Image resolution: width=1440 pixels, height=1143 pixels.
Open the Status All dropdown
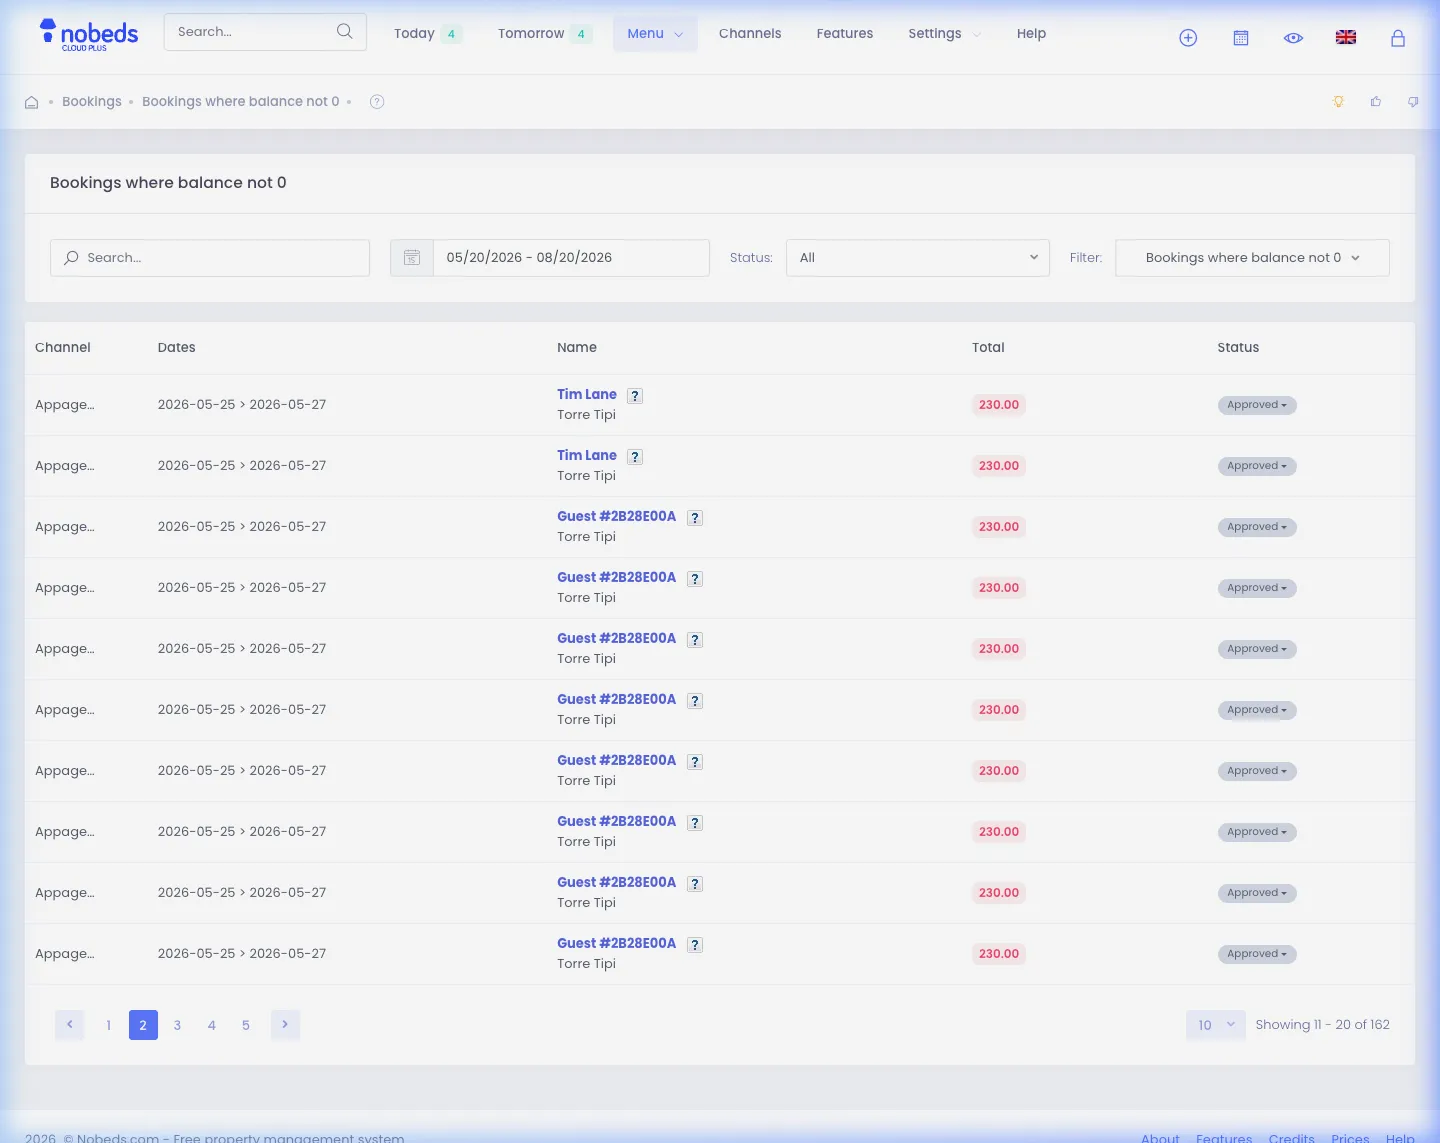click(x=918, y=258)
